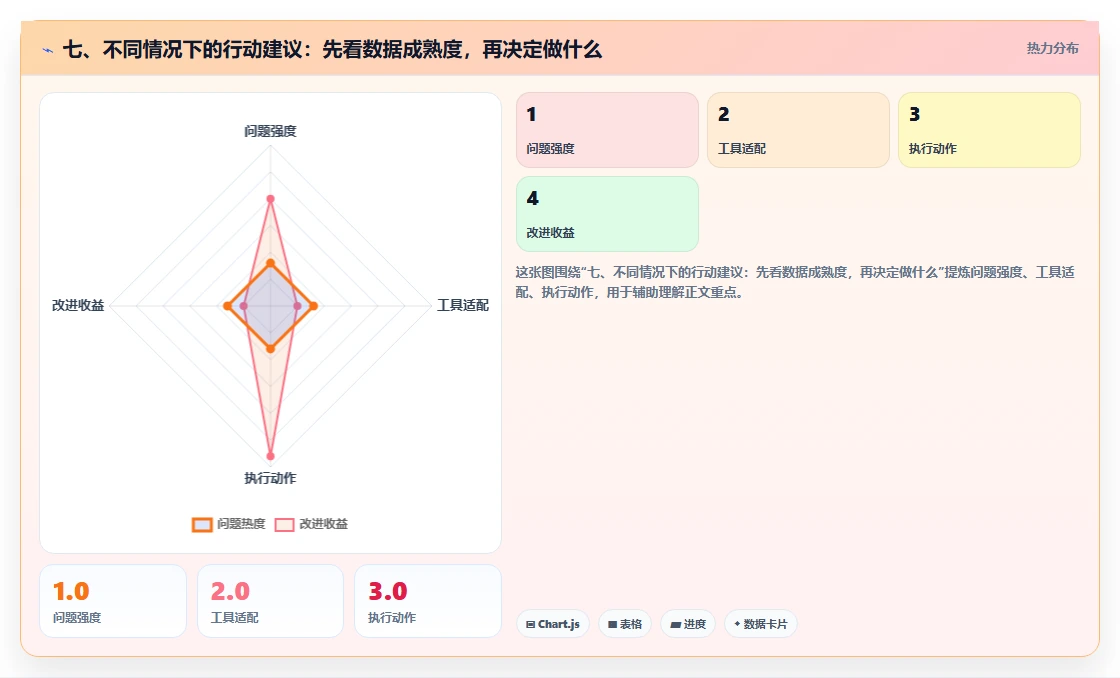Click the Chart.js tag icon
This screenshot has width=1120, height=678.
(x=530, y=624)
